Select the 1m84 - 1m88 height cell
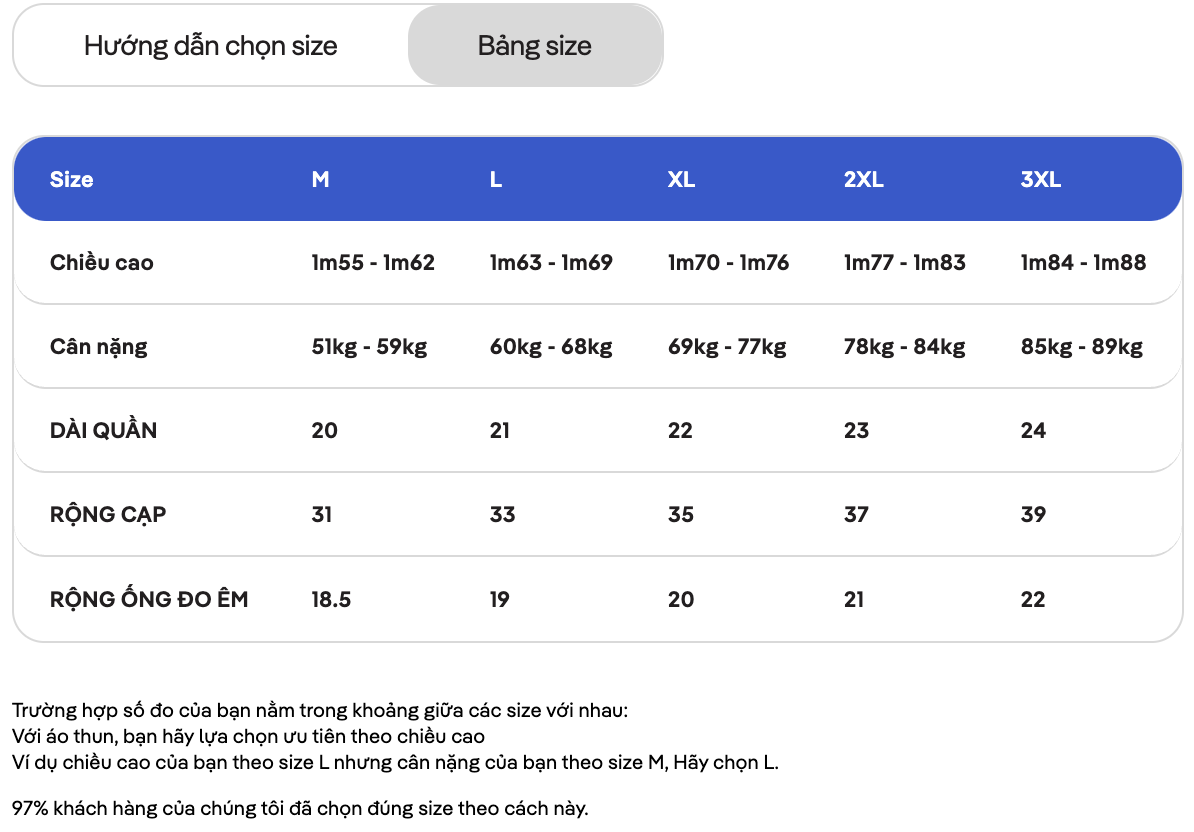Screen dimensions: 1194x832 pos(1084,263)
